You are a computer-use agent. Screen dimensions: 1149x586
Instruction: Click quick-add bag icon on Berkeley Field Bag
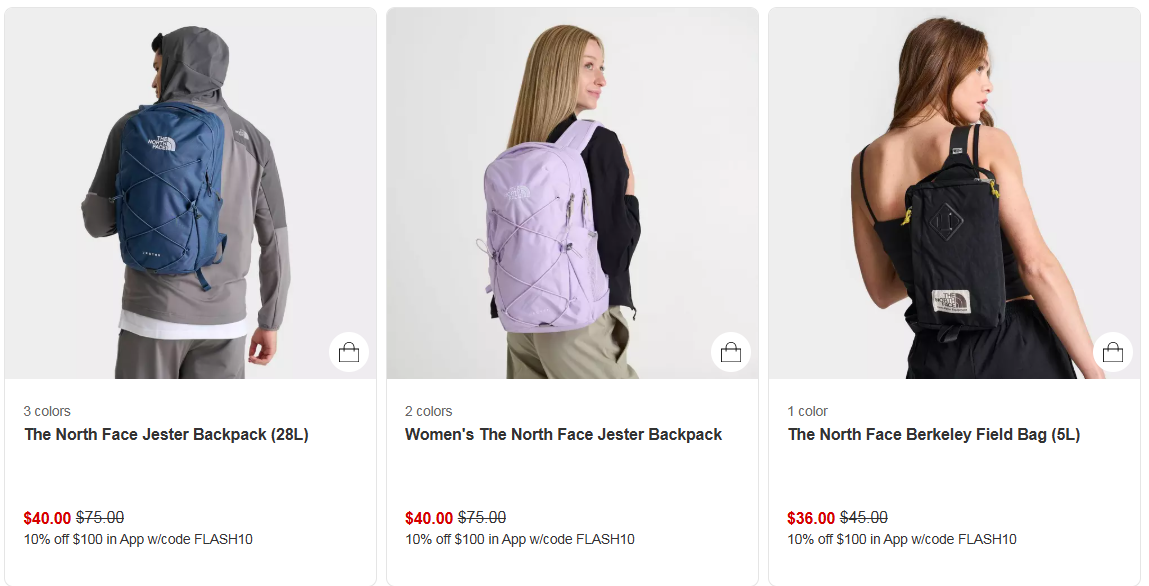pos(1113,352)
